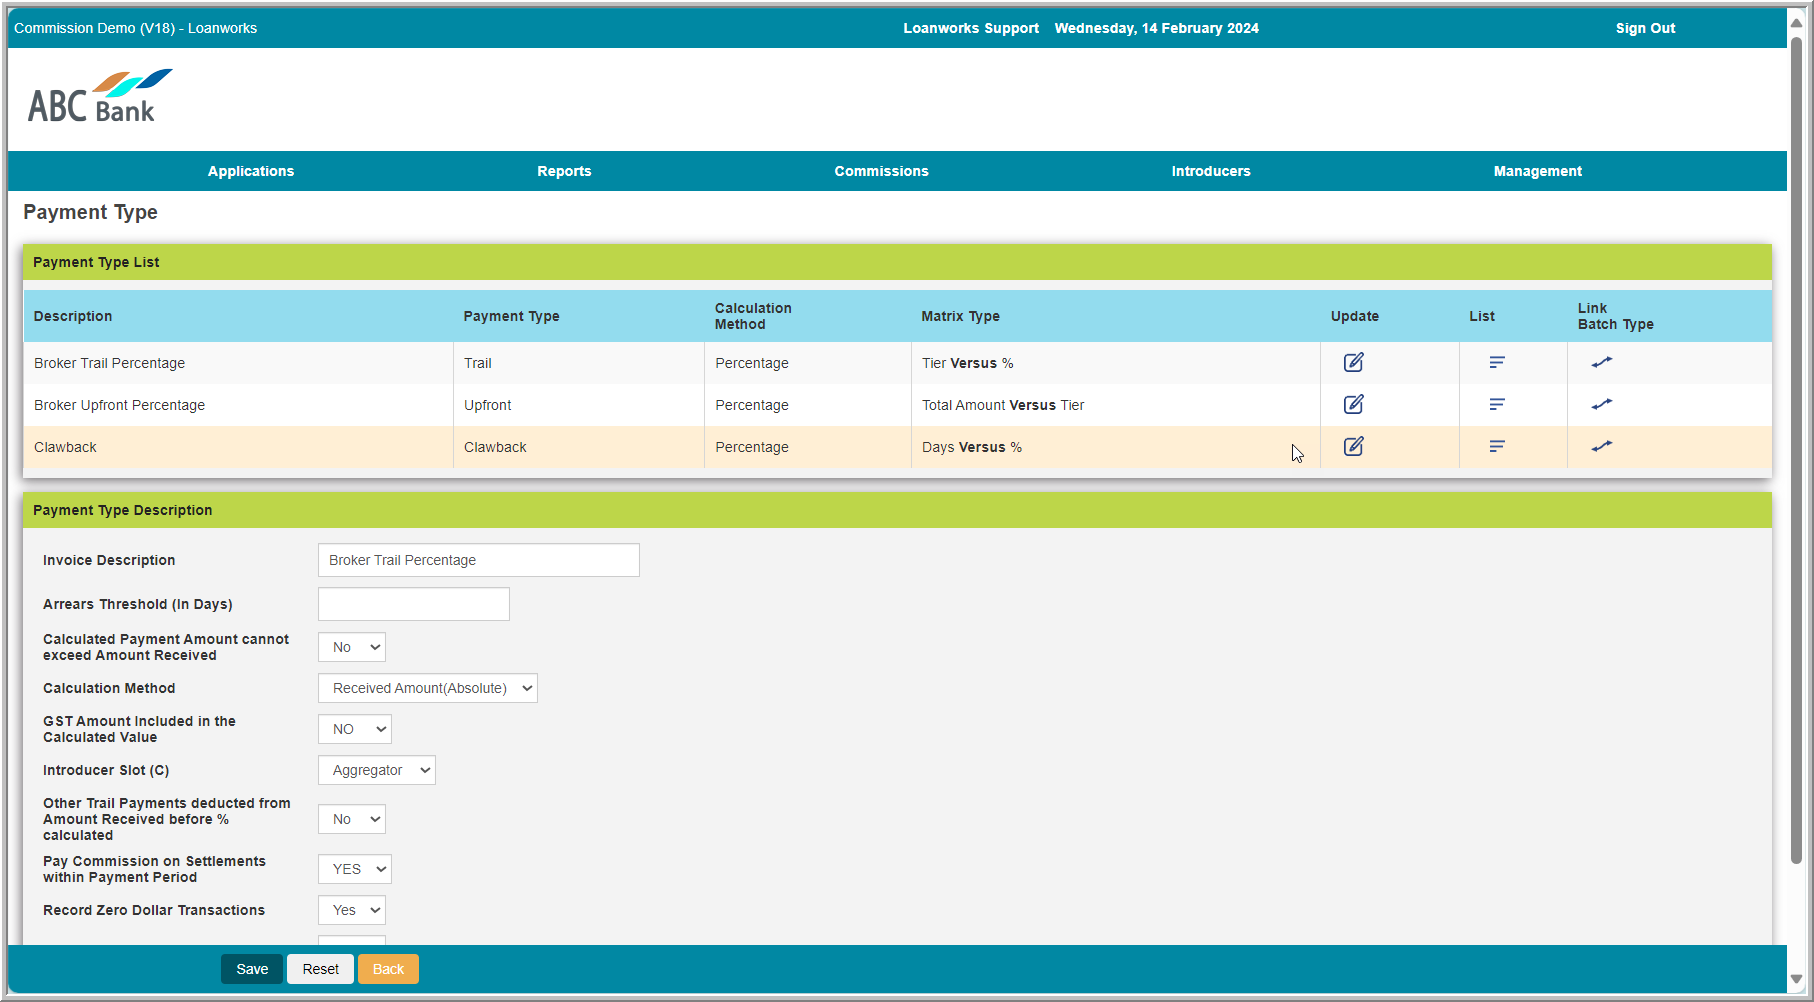1814x1002 pixels.
Task: Link batch type for Broker Trail Percentage
Action: [x=1601, y=363]
